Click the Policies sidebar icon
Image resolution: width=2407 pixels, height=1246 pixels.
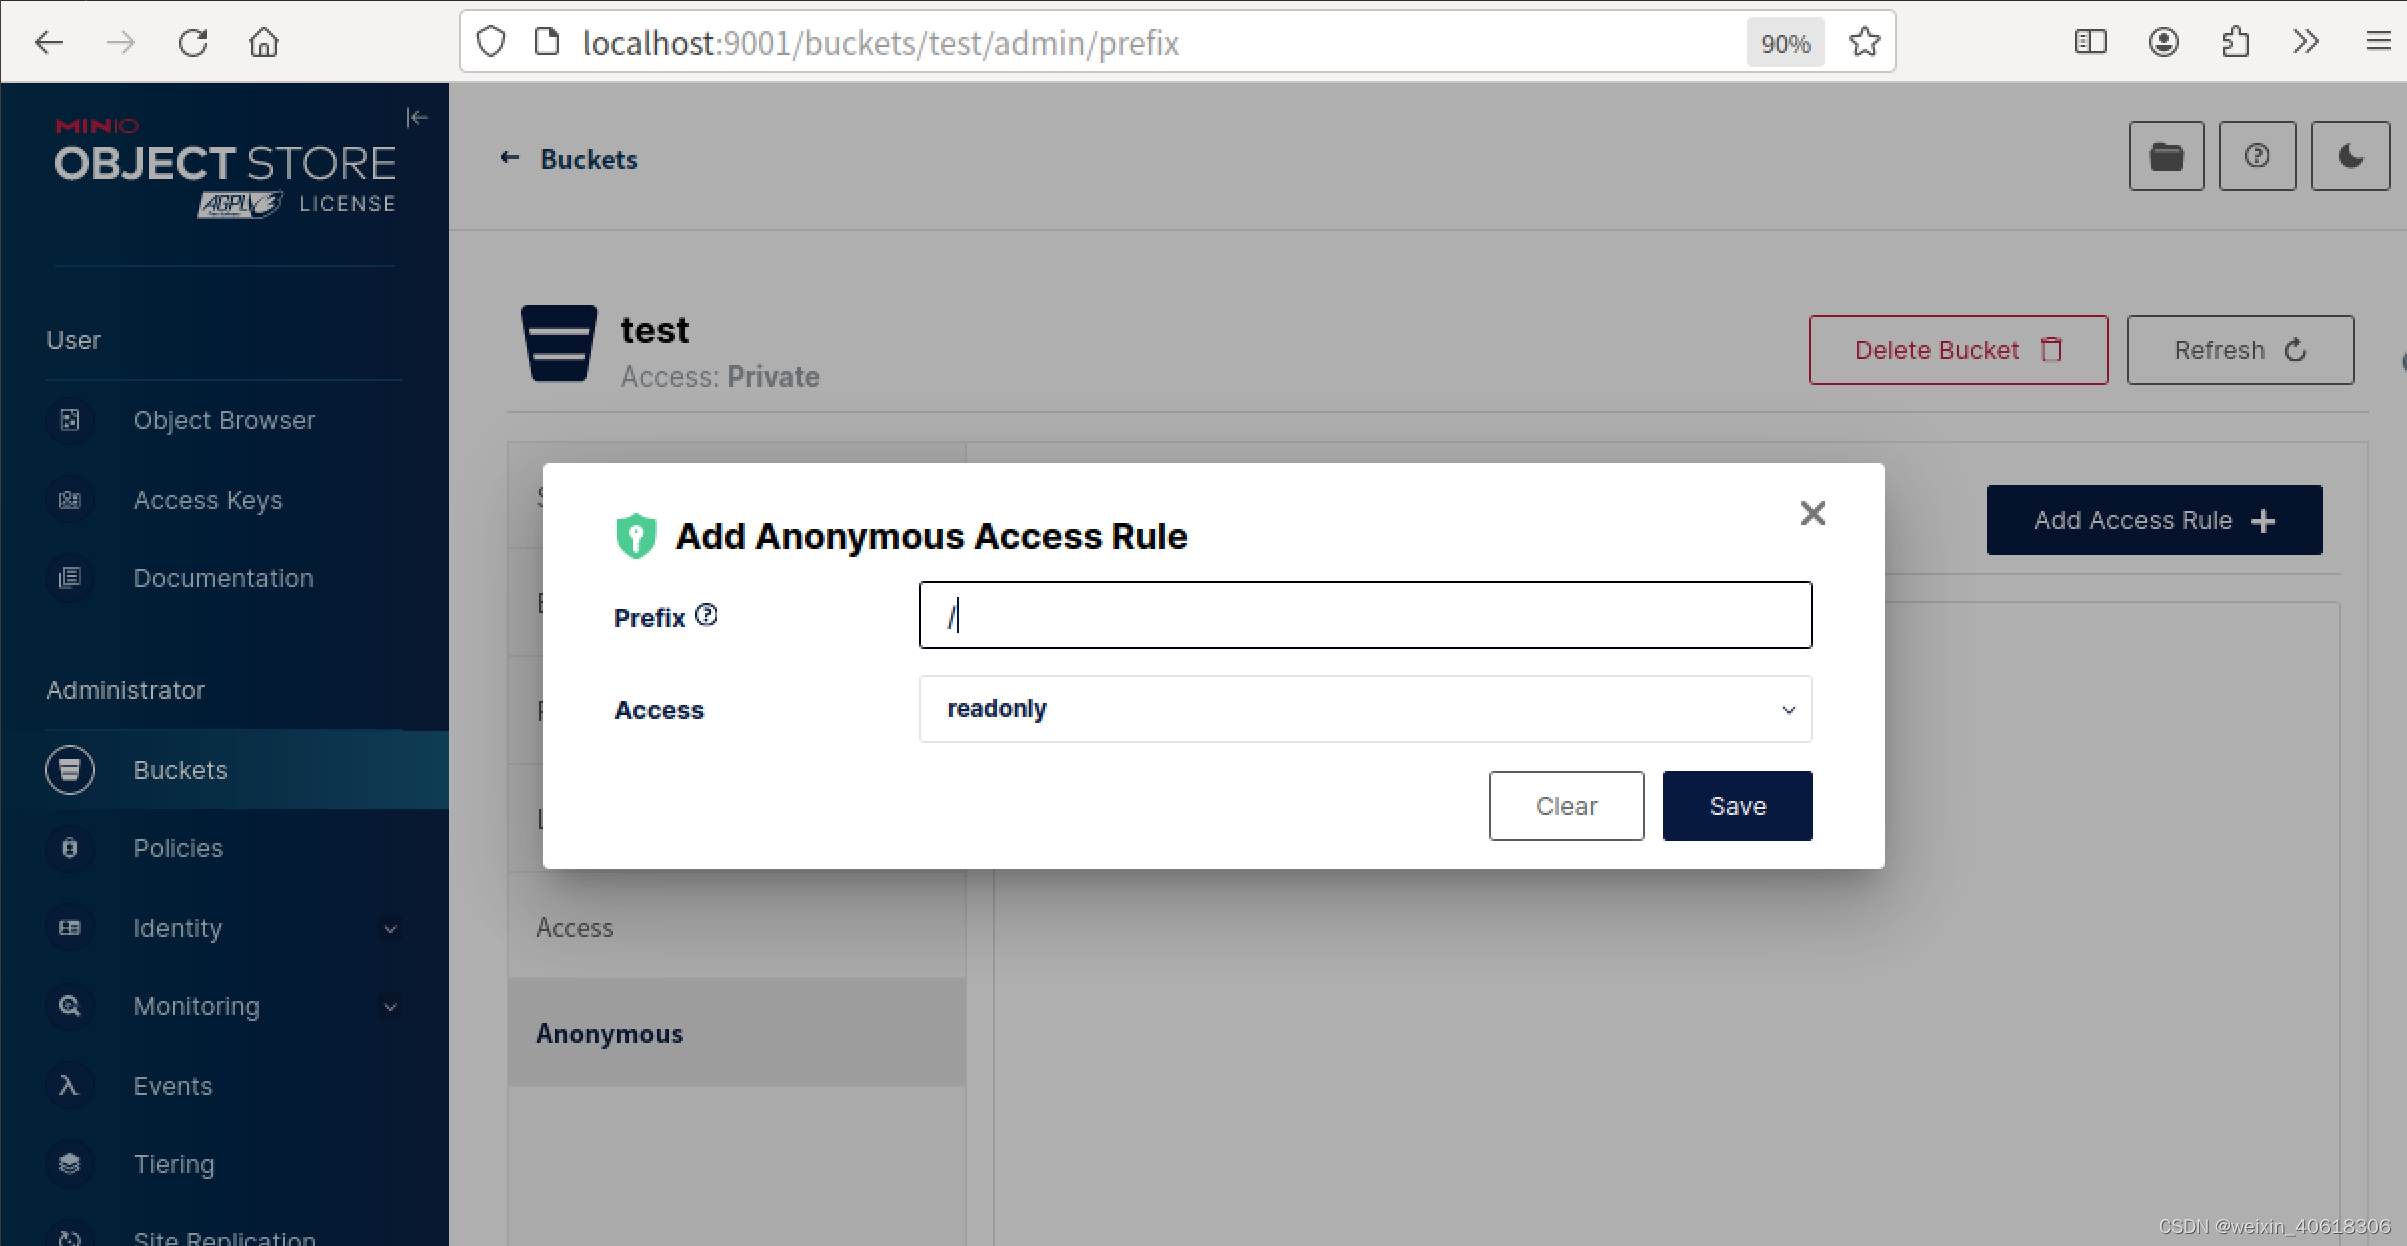coord(67,847)
